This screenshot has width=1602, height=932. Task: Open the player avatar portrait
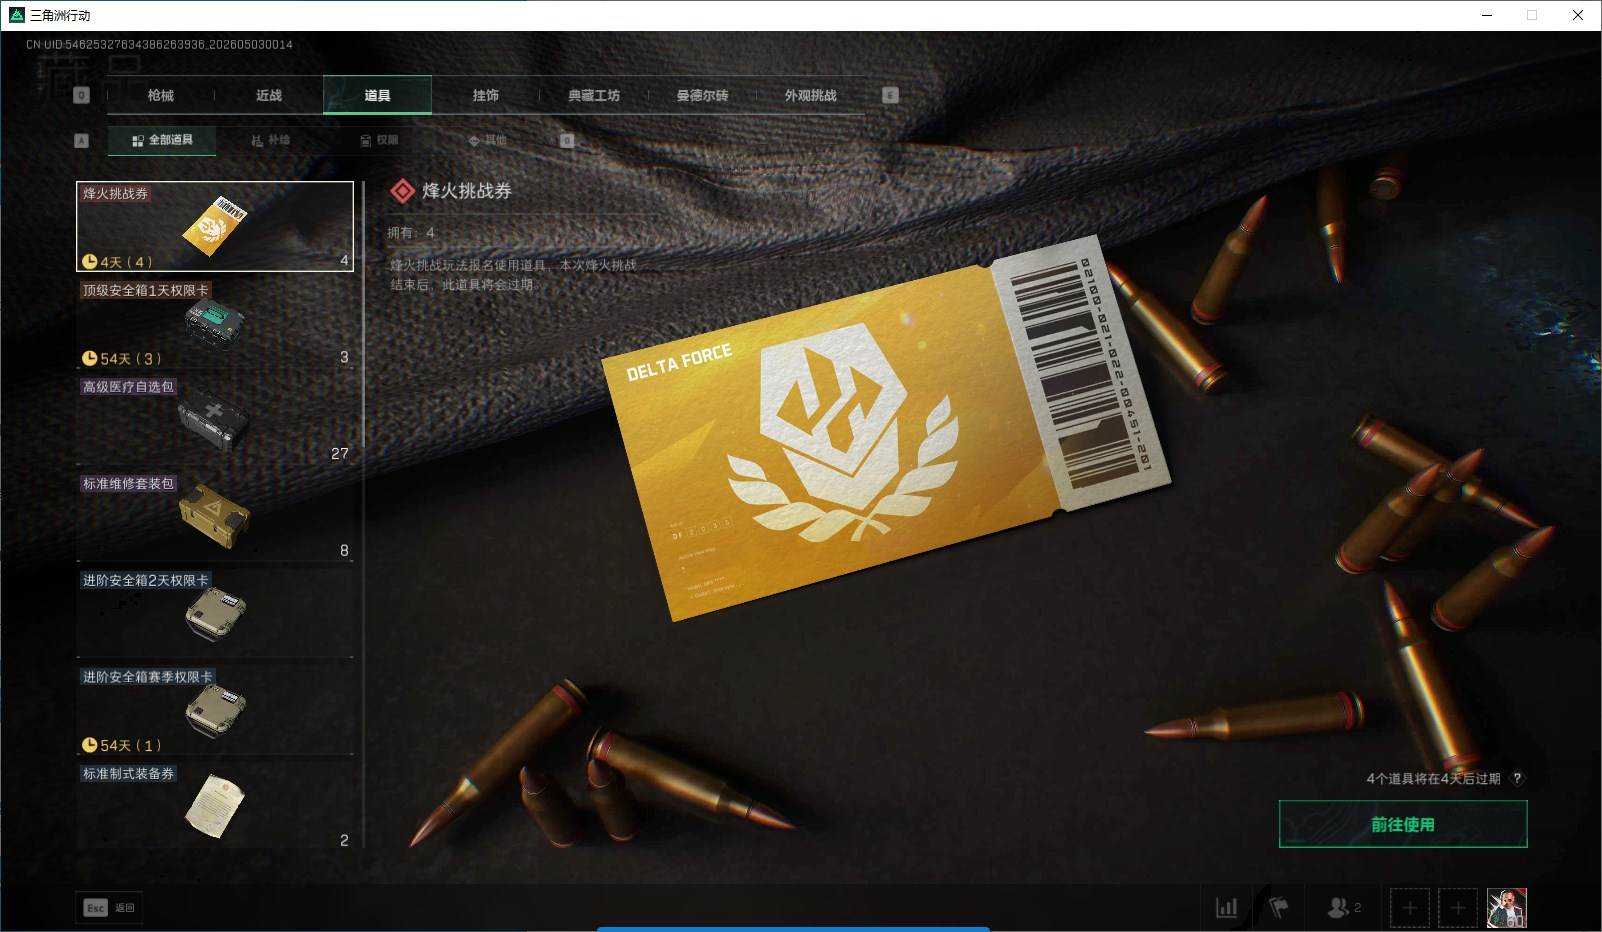pyautogui.click(x=1507, y=908)
